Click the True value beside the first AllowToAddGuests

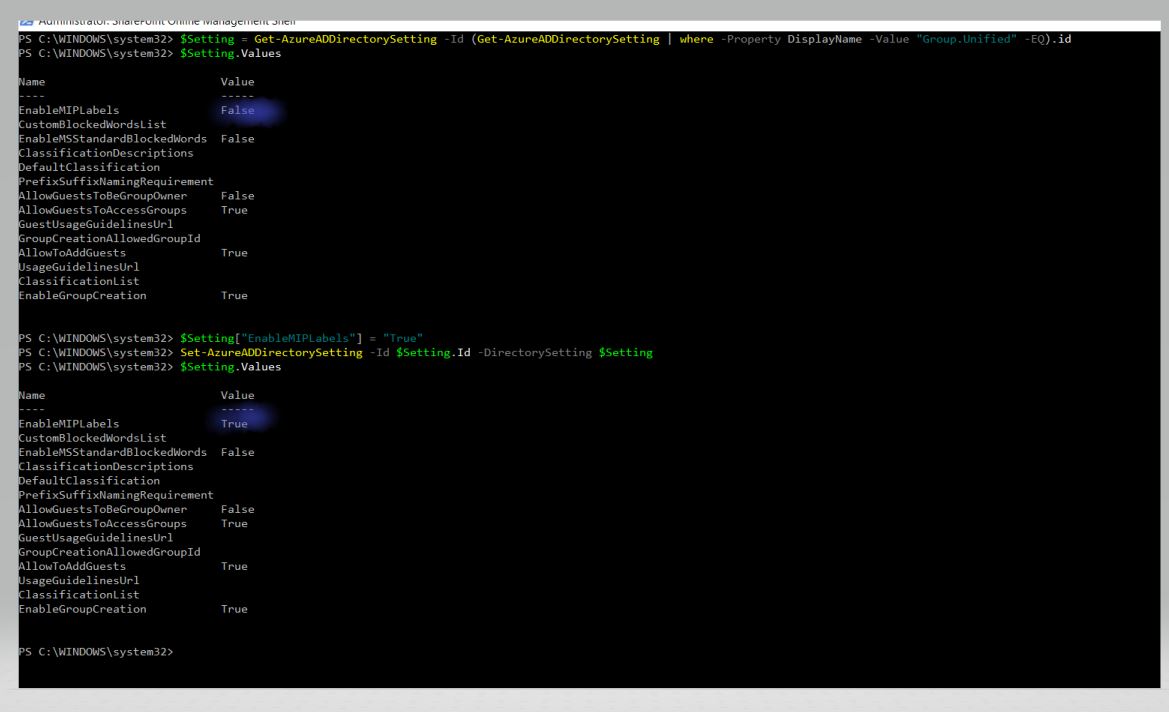click(x=234, y=253)
